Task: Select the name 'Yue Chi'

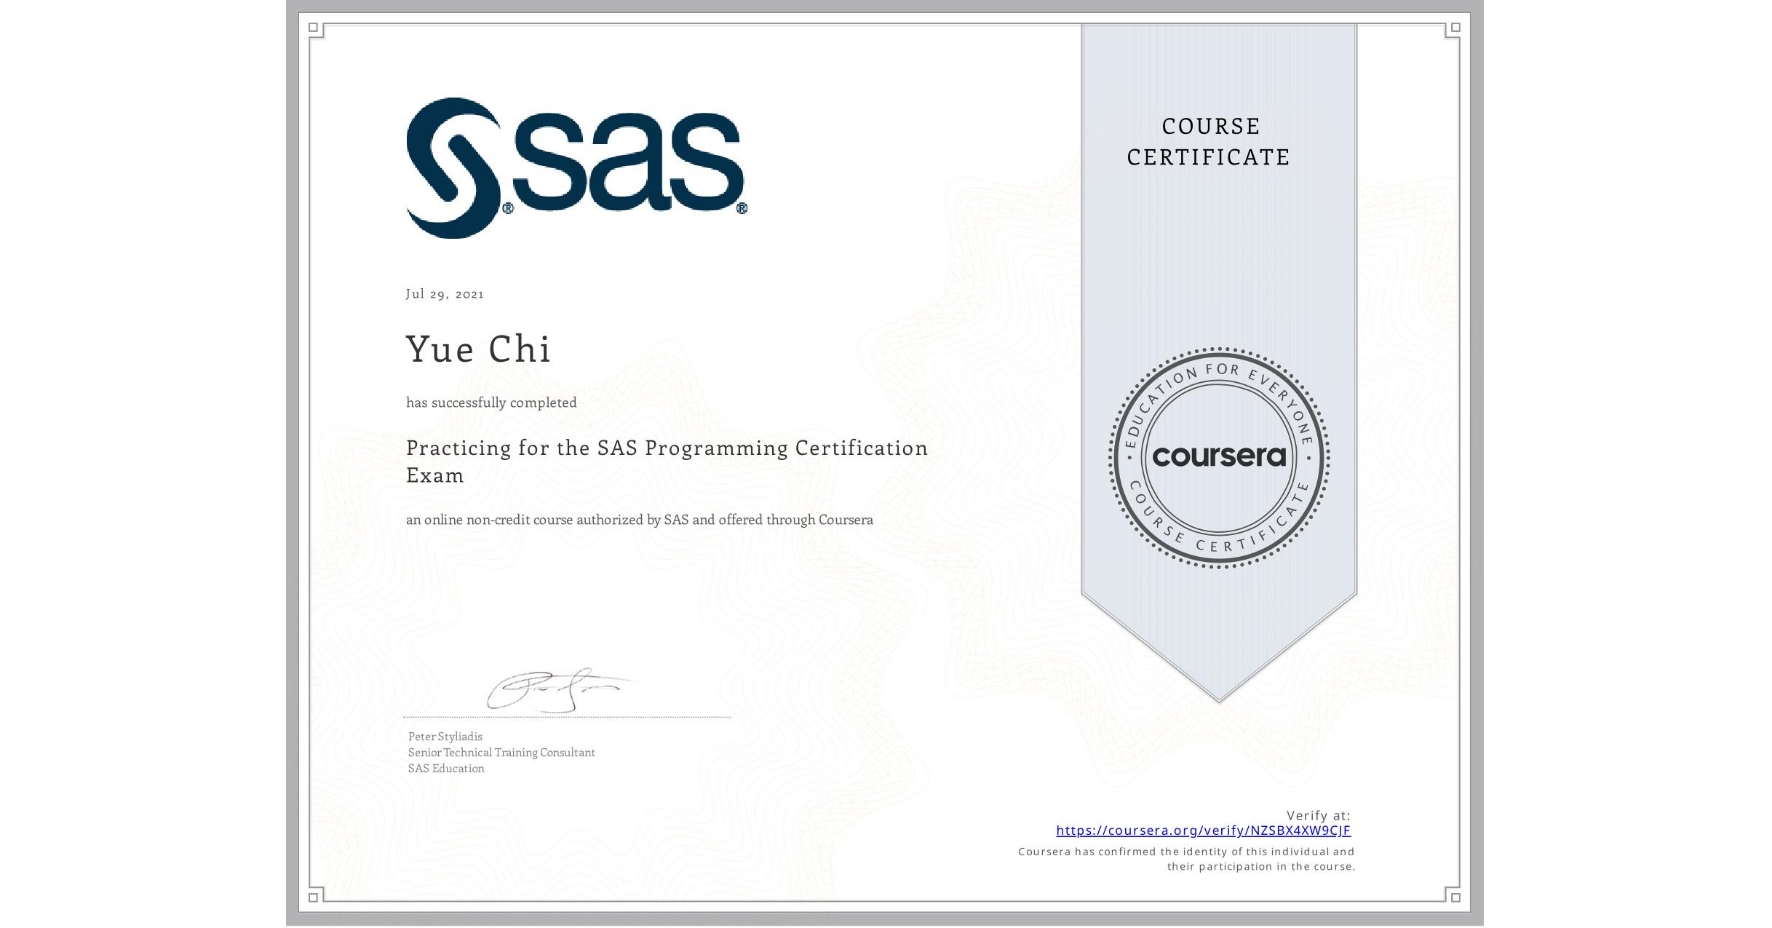Action: tap(478, 349)
